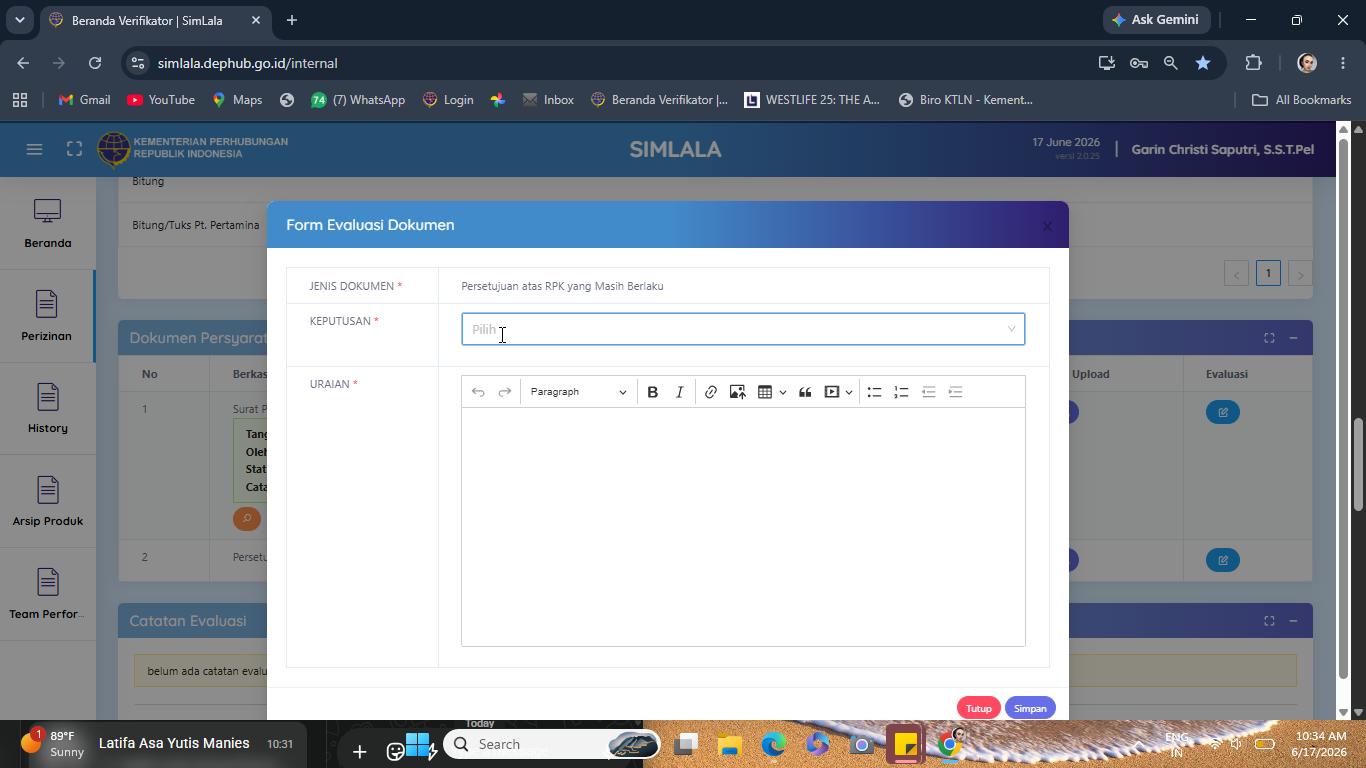Apply block quote formatting
Viewport: 1366px width, 768px height.
coord(805,392)
